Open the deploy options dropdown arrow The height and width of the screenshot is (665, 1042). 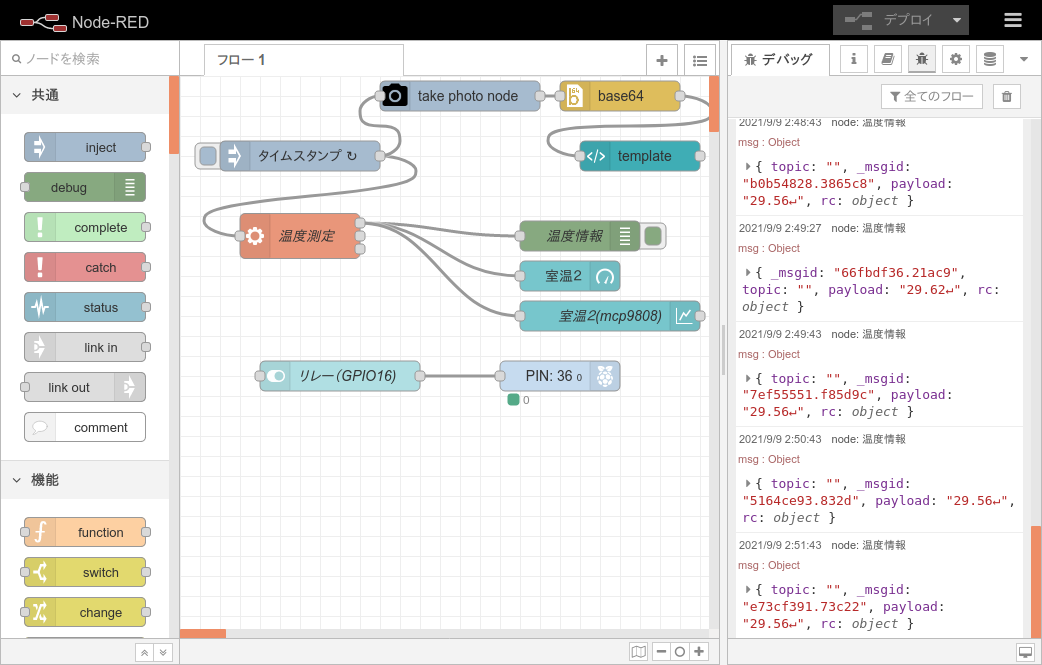[x=957, y=20]
